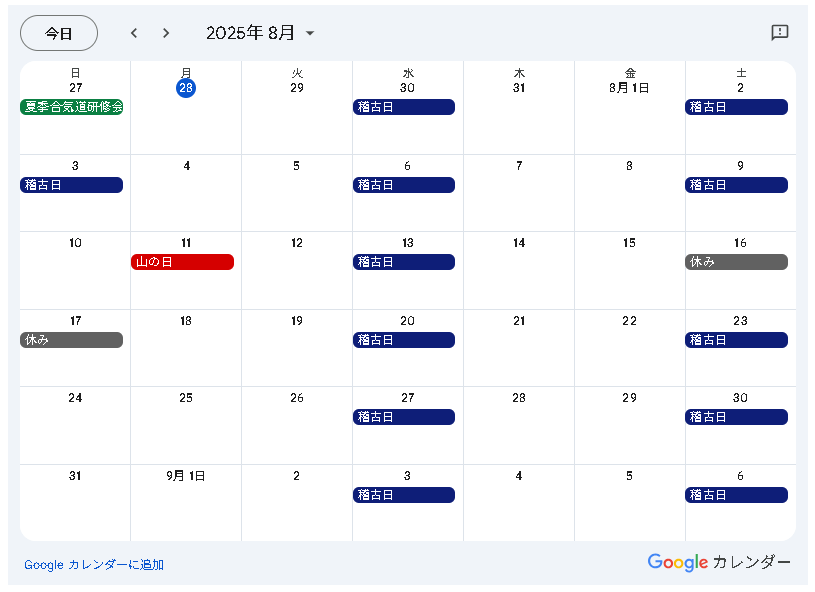Open the red 山の日 holiday event

coord(182,262)
